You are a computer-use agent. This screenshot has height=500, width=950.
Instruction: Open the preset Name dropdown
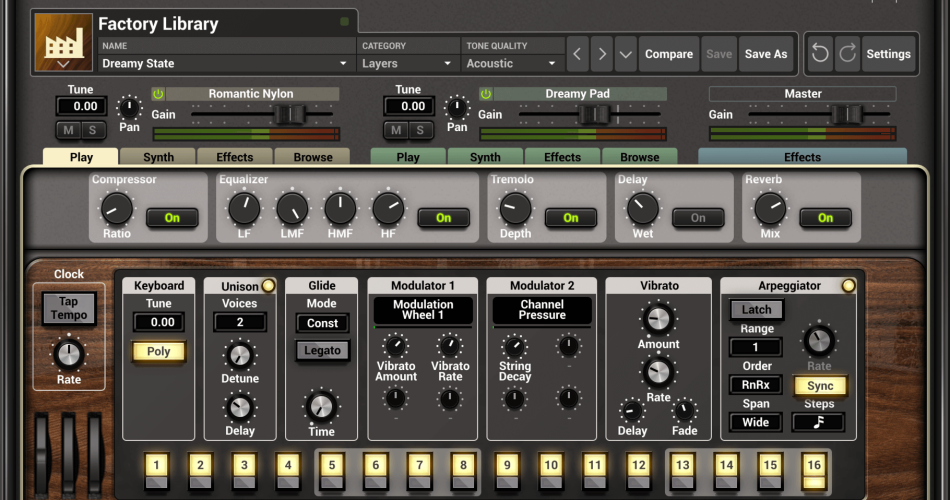[228, 63]
